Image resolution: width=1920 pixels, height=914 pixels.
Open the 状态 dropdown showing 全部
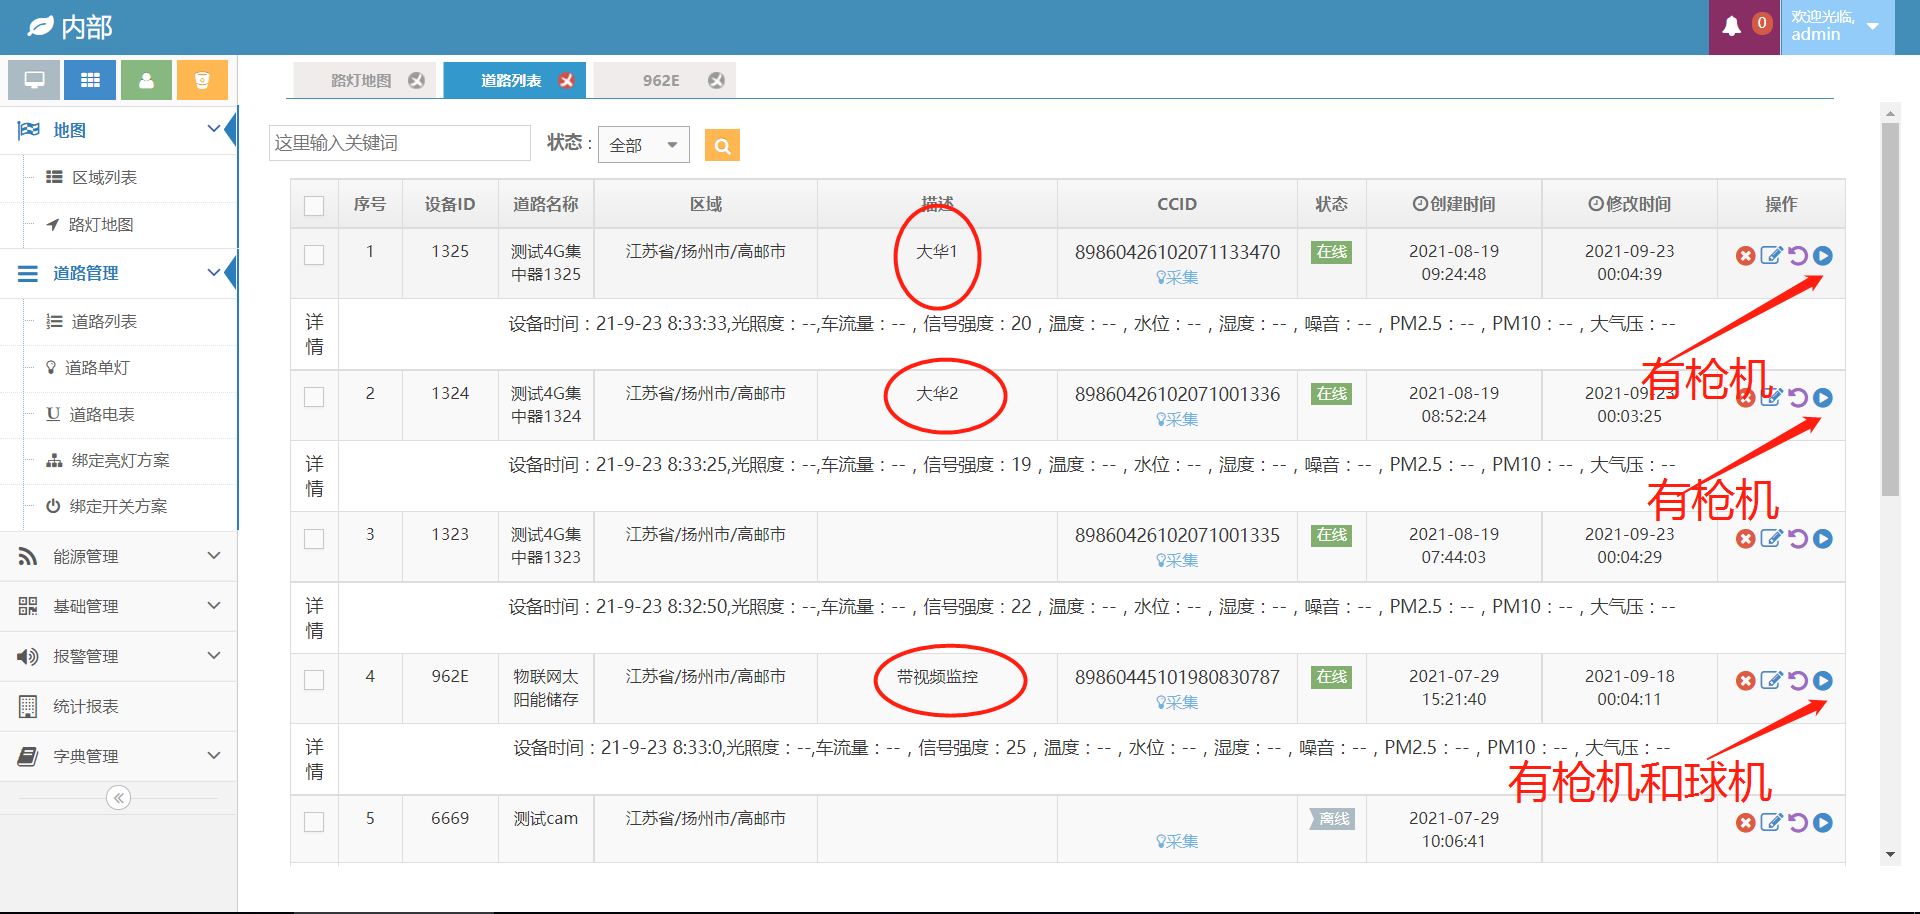pyautogui.click(x=644, y=145)
